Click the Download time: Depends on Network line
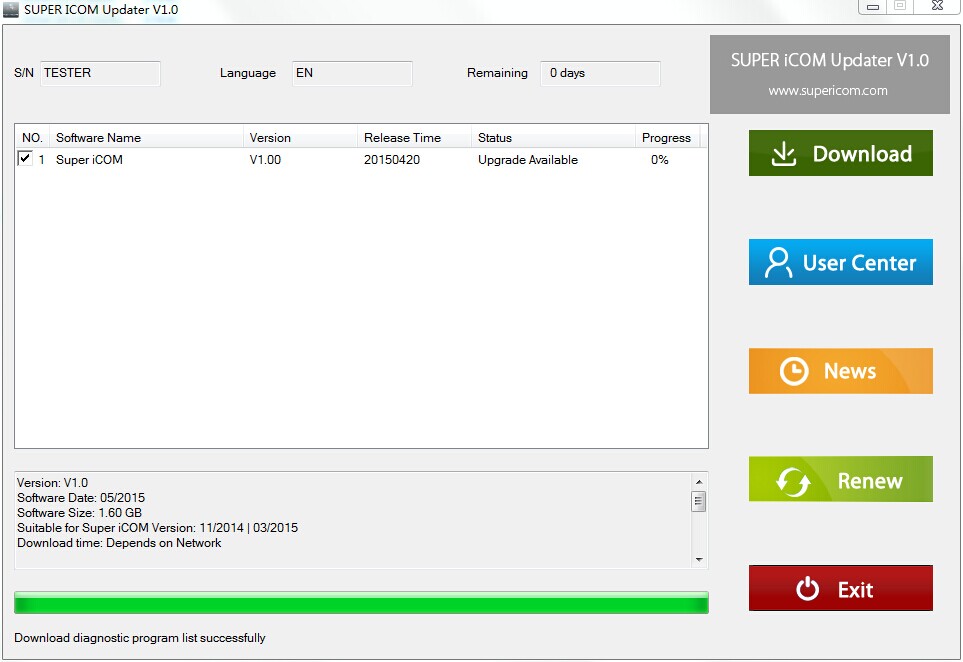This screenshot has width=963, height=662. pos(119,543)
